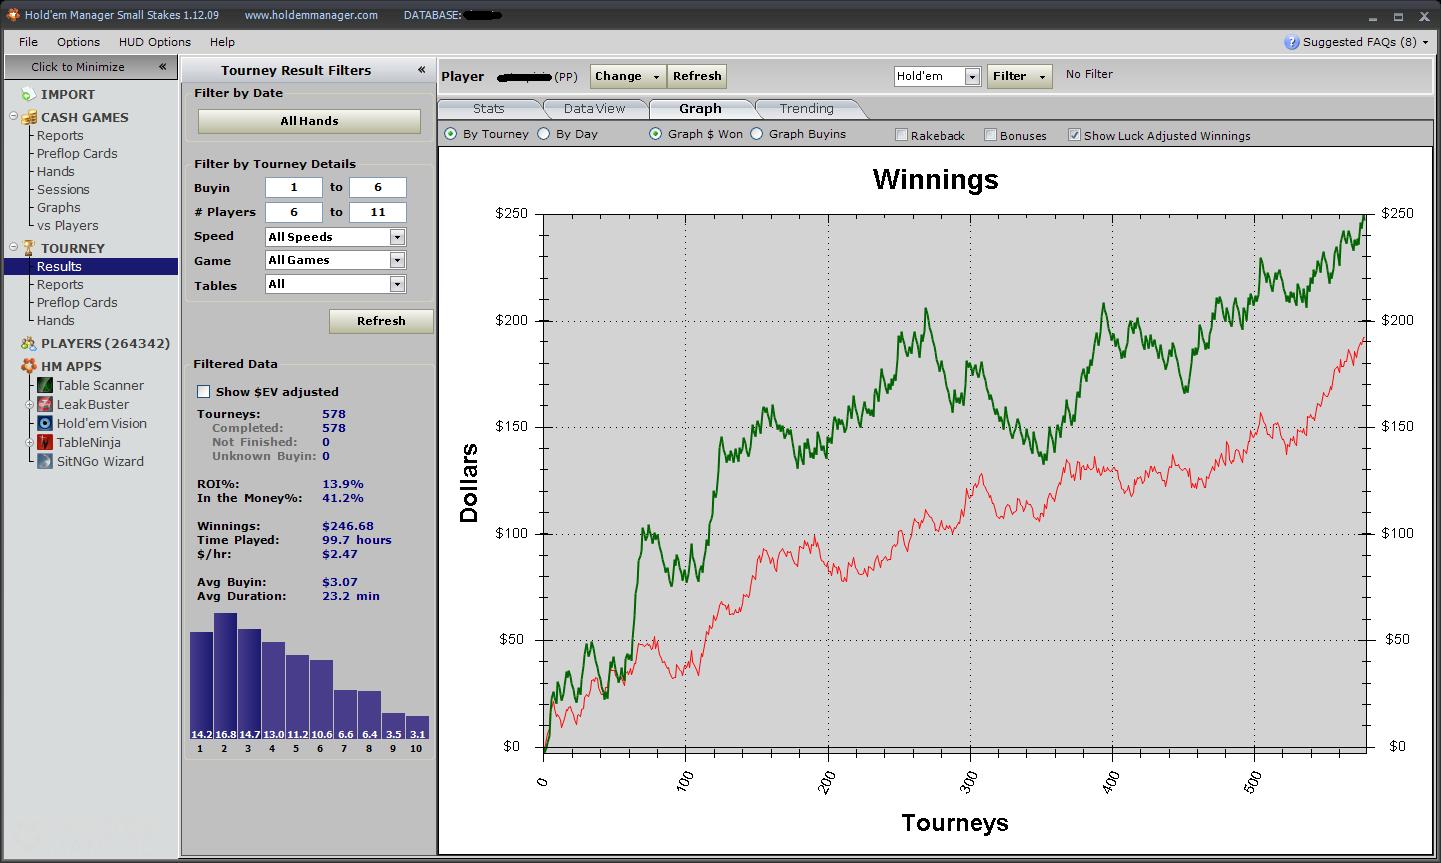Click the Click to Minimize bar
The width and height of the screenshot is (1441, 863).
pyautogui.click(x=89, y=67)
